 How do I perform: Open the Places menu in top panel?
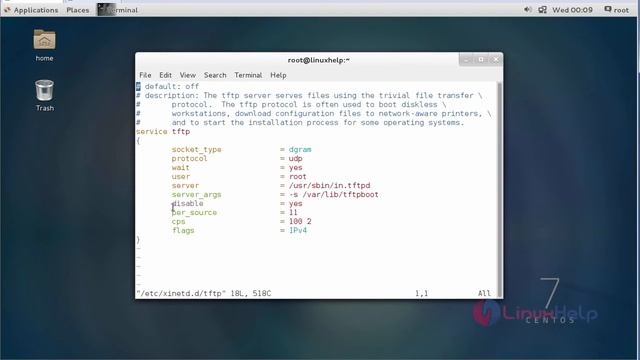[78, 10]
